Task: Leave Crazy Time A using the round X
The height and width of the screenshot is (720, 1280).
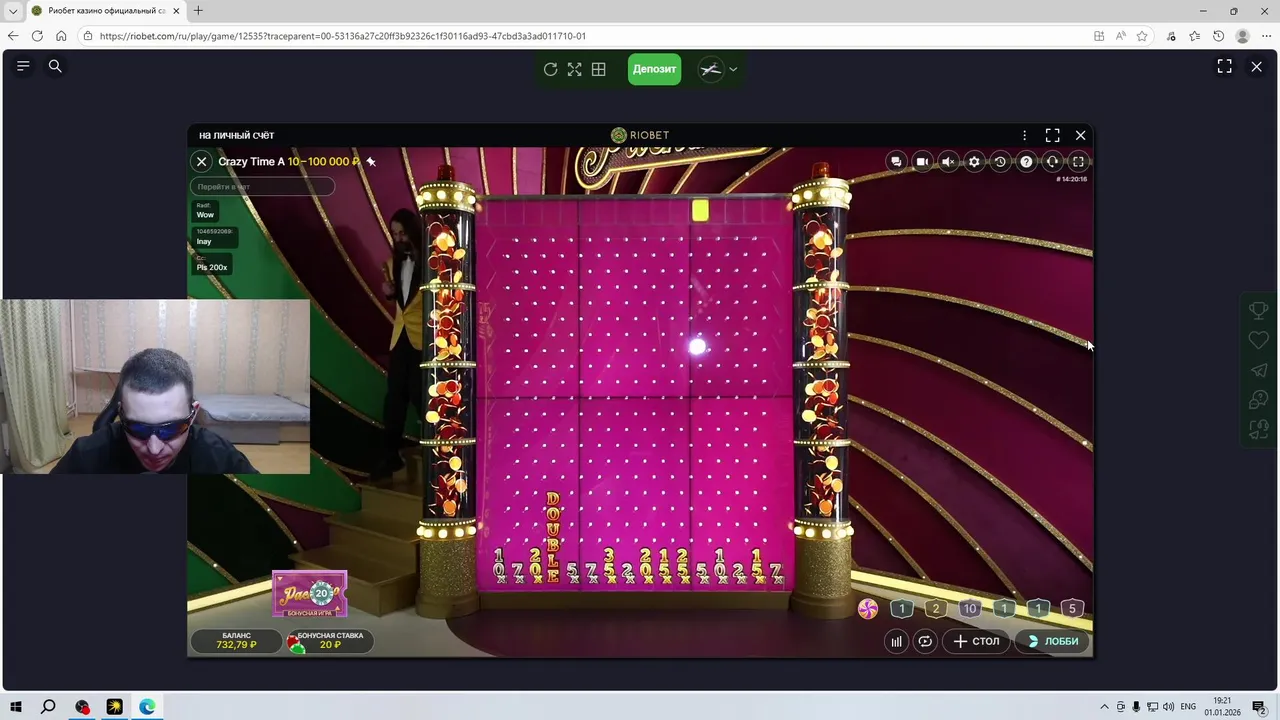Action: pyautogui.click(x=201, y=161)
